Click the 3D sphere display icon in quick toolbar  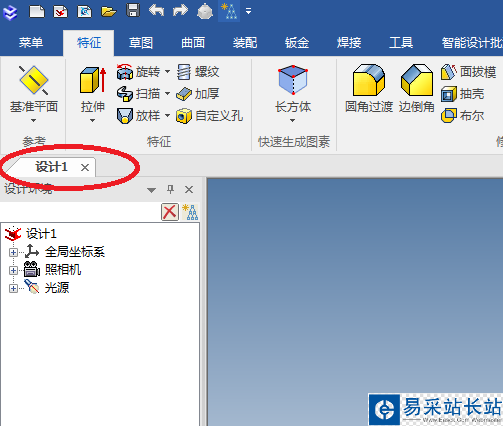click(205, 11)
